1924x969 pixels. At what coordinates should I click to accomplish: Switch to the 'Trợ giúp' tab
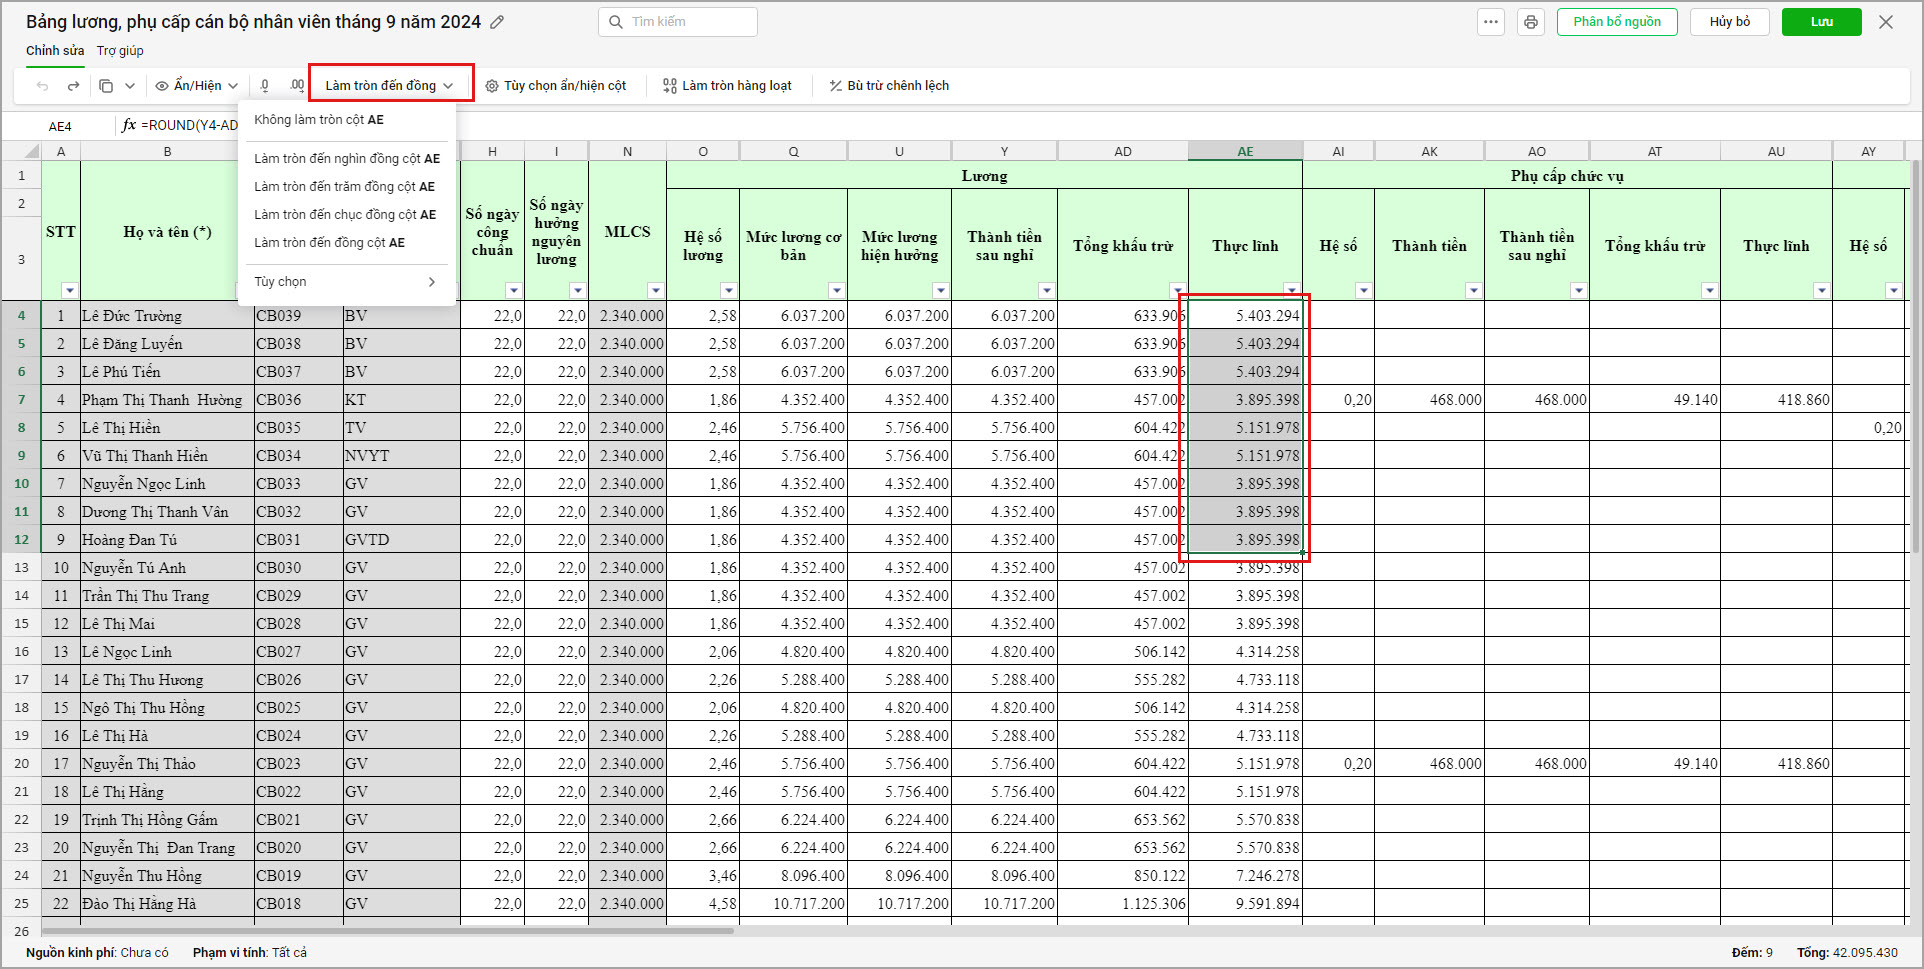click(120, 51)
